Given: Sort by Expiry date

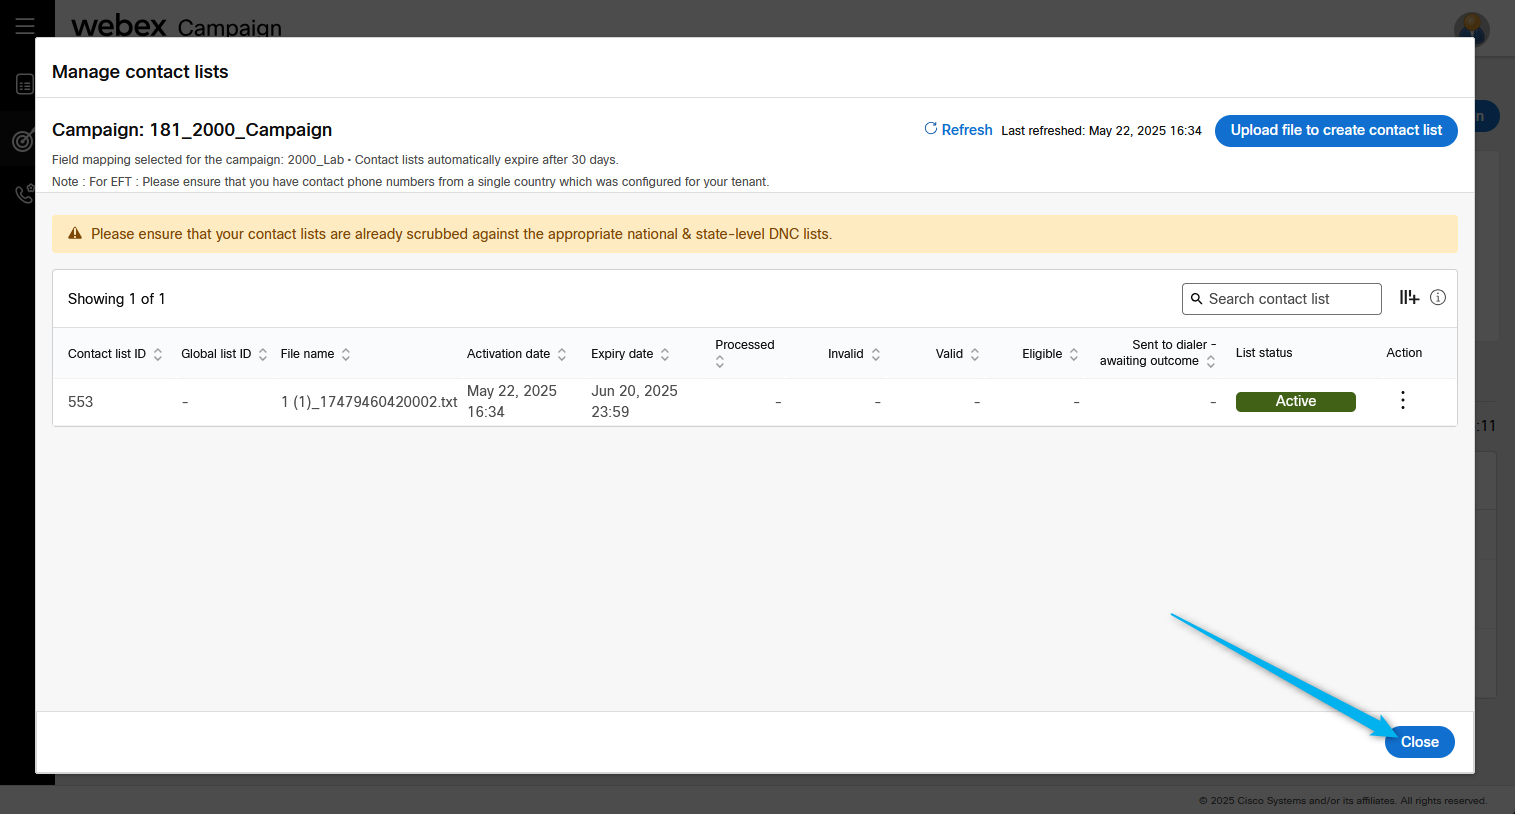Looking at the screenshot, I should tap(665, 354).
